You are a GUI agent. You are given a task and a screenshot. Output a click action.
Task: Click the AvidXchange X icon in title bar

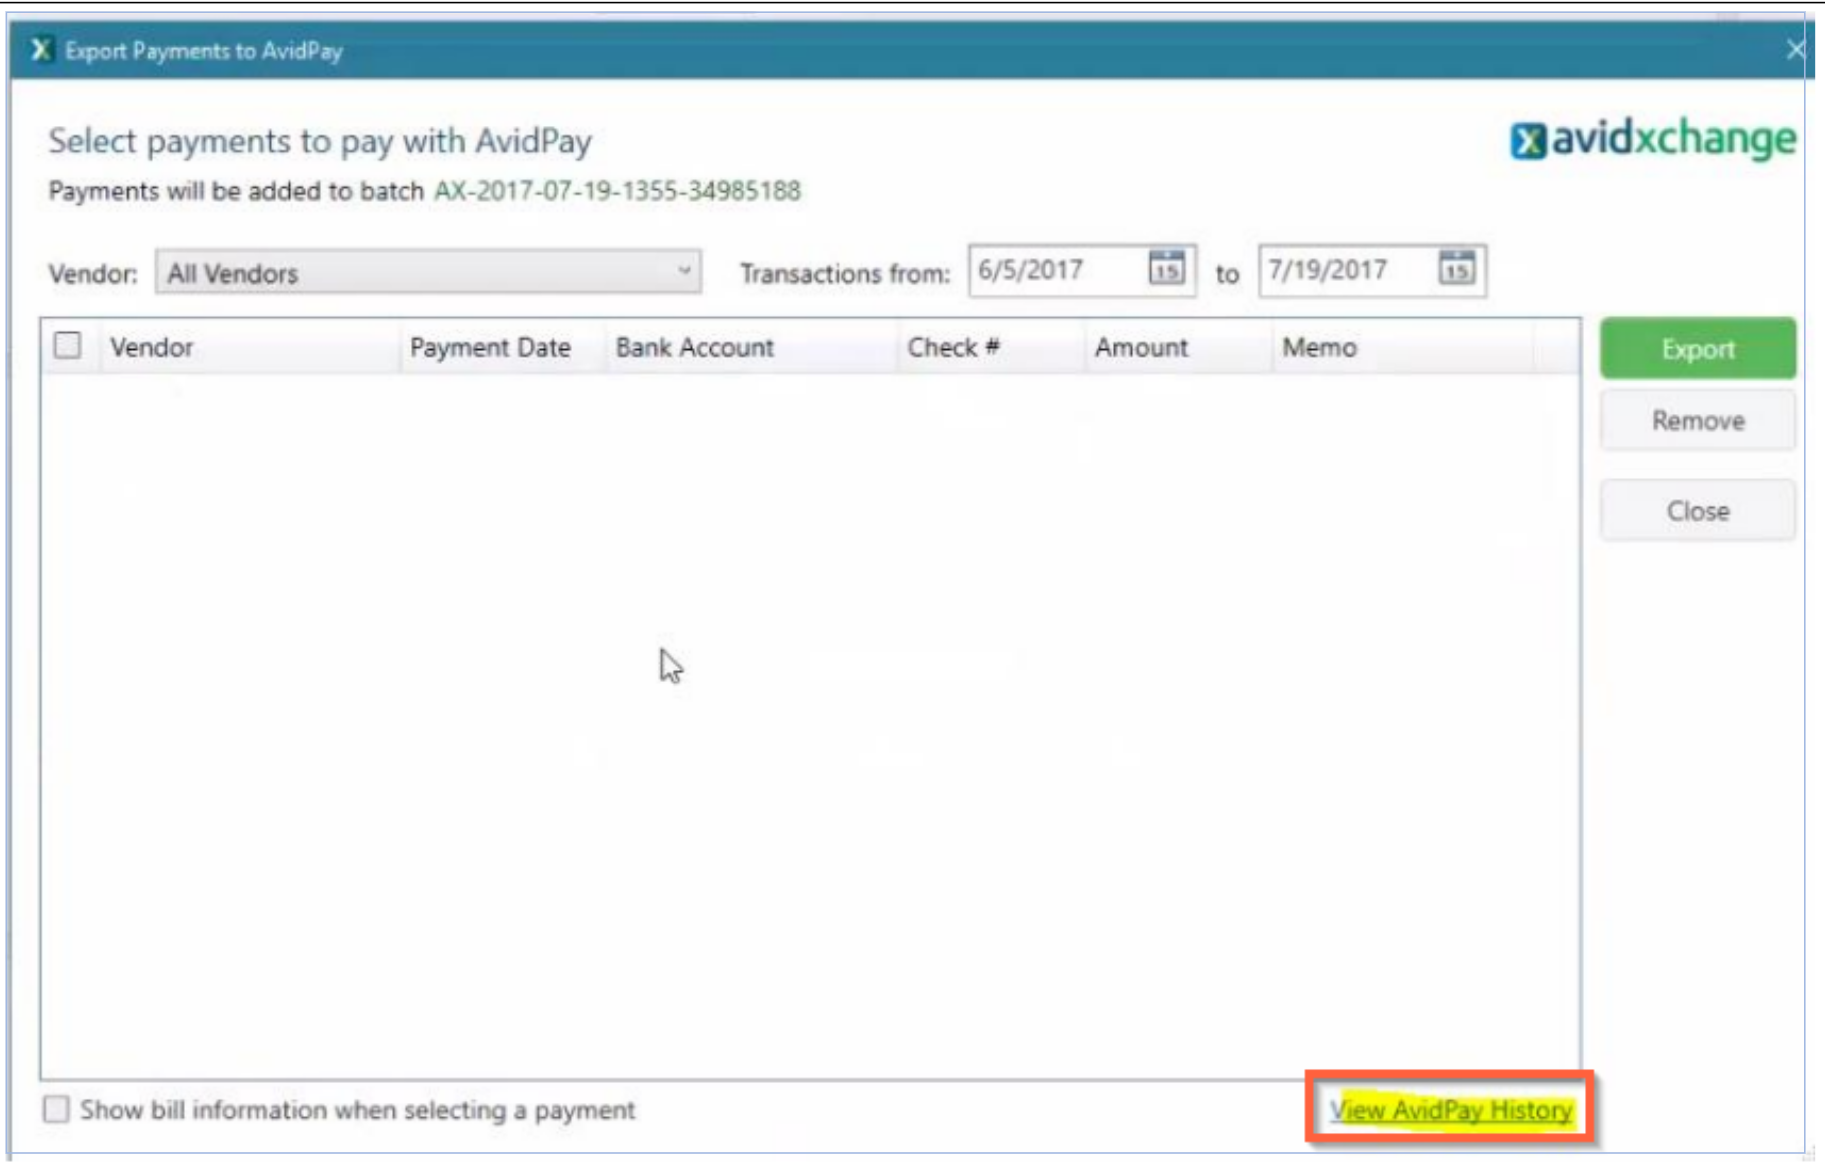tap(40, 49)
